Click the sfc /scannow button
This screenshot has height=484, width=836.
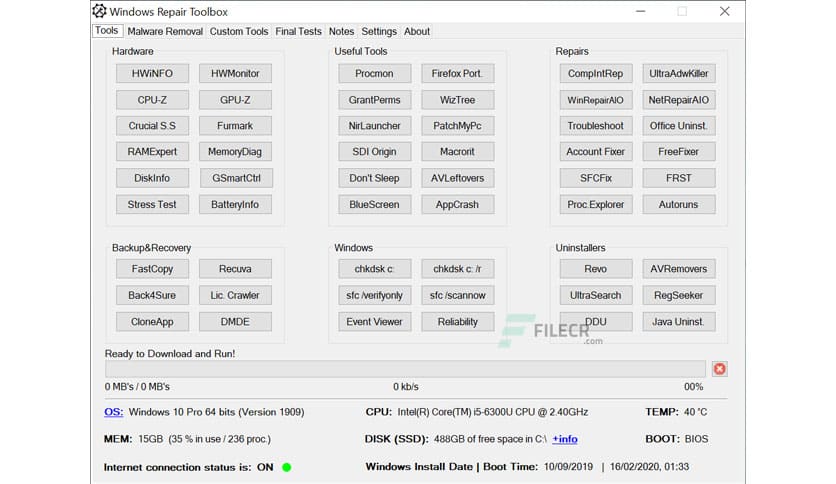457,295
